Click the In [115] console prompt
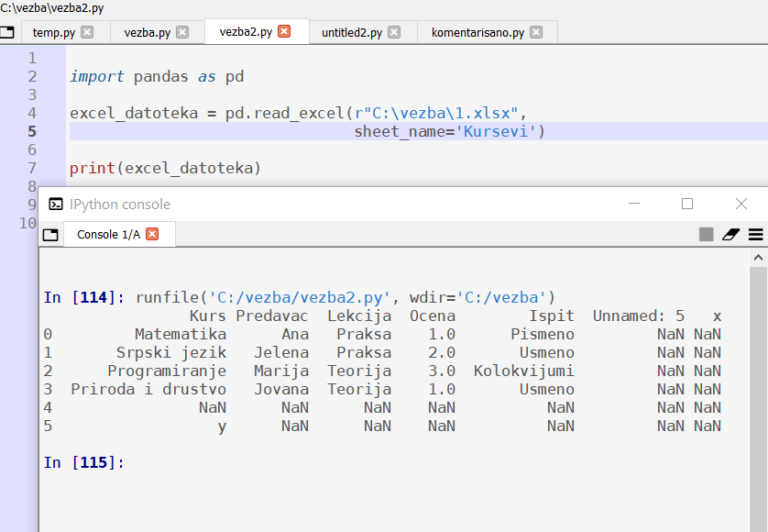The width and height of the screenshot is (768, 532). (x=84, y=462)
